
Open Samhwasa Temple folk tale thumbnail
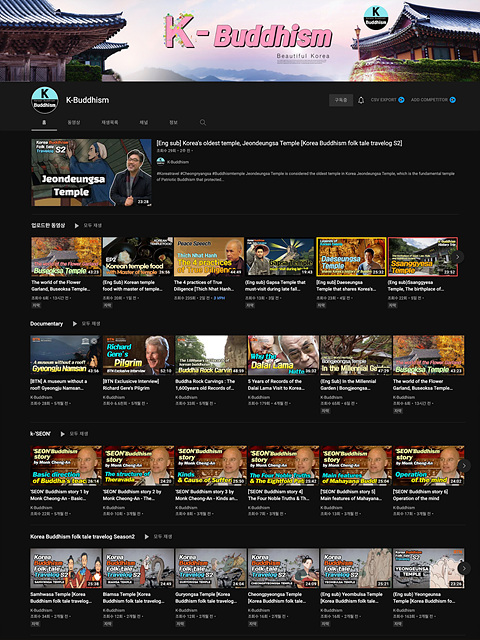pos(65,568)
